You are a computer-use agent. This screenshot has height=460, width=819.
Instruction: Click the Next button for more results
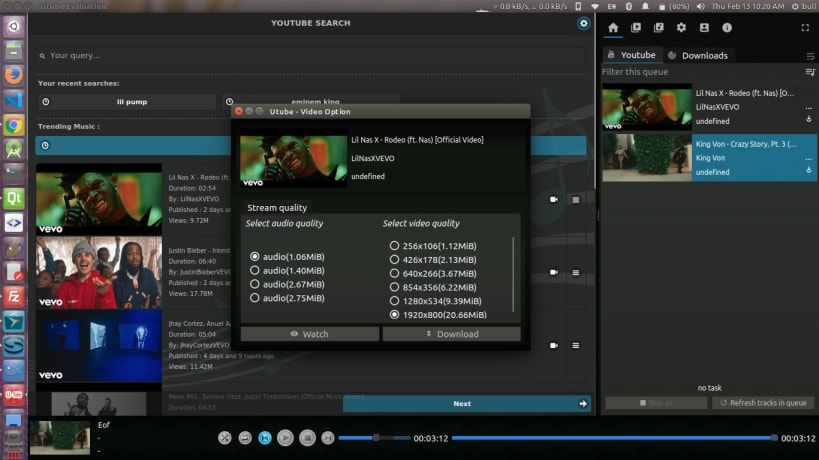coord(467,404)
